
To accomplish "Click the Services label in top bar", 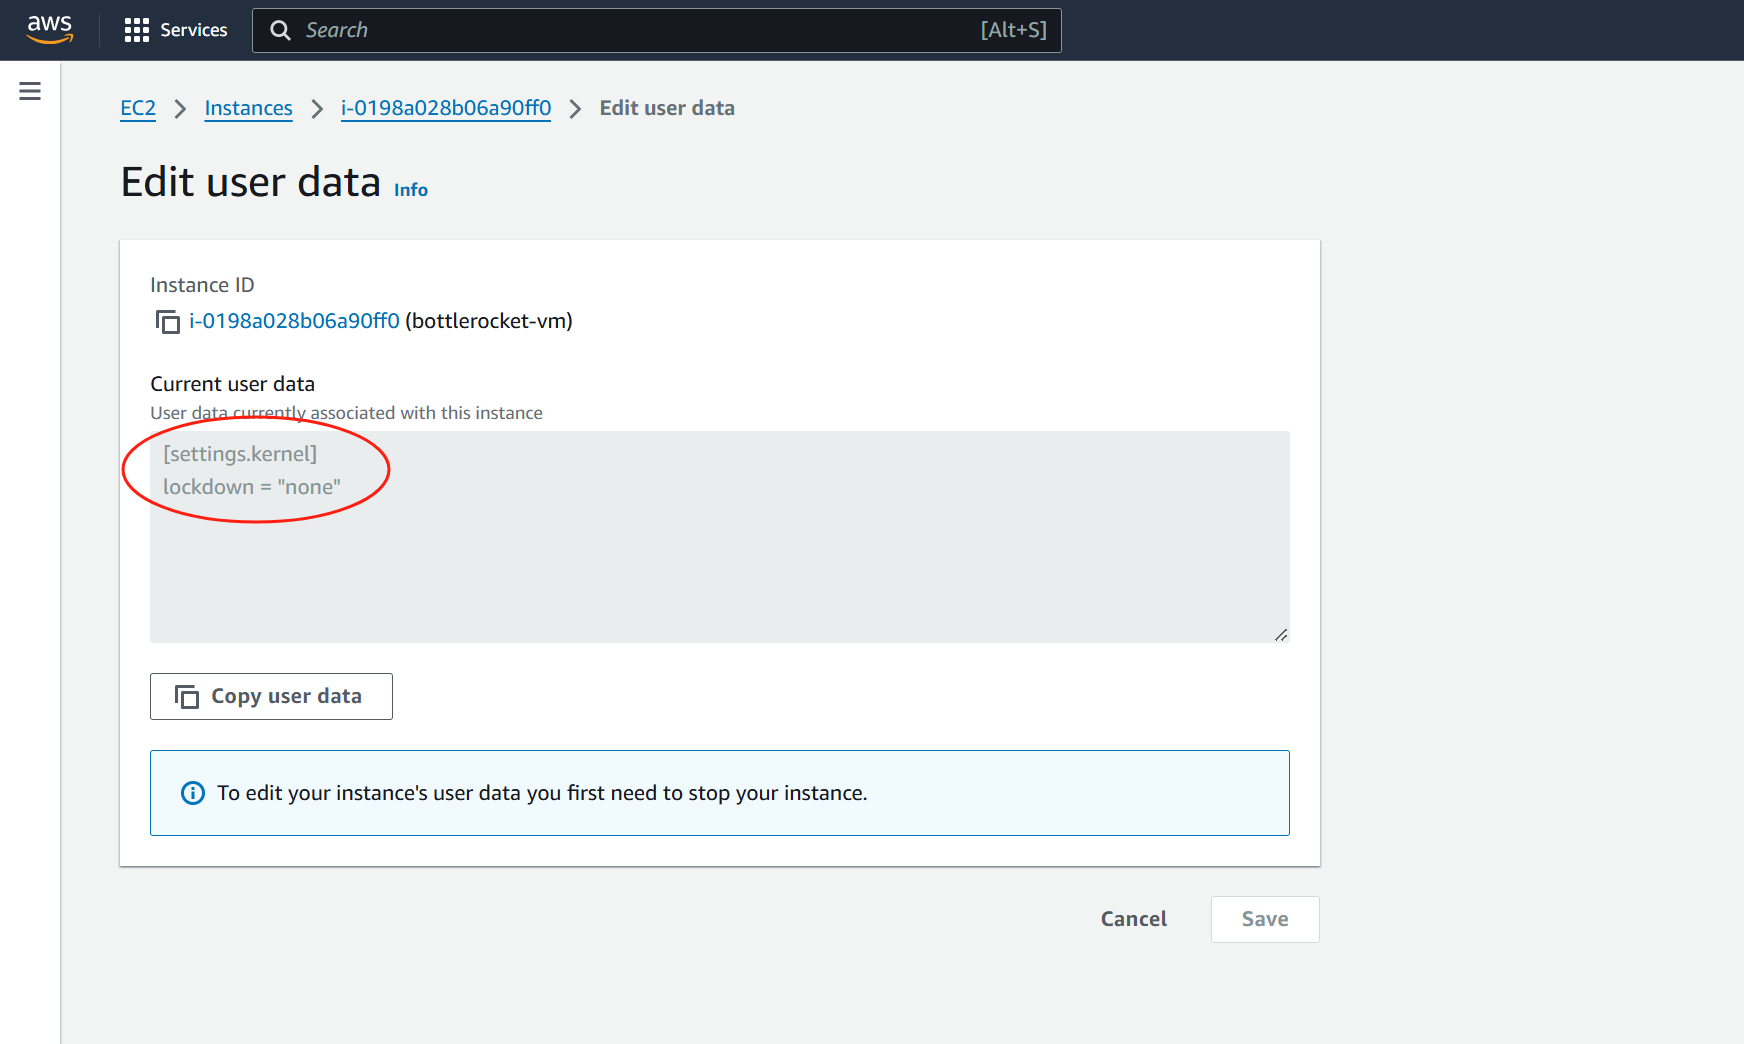I will [x=194, y=30].
